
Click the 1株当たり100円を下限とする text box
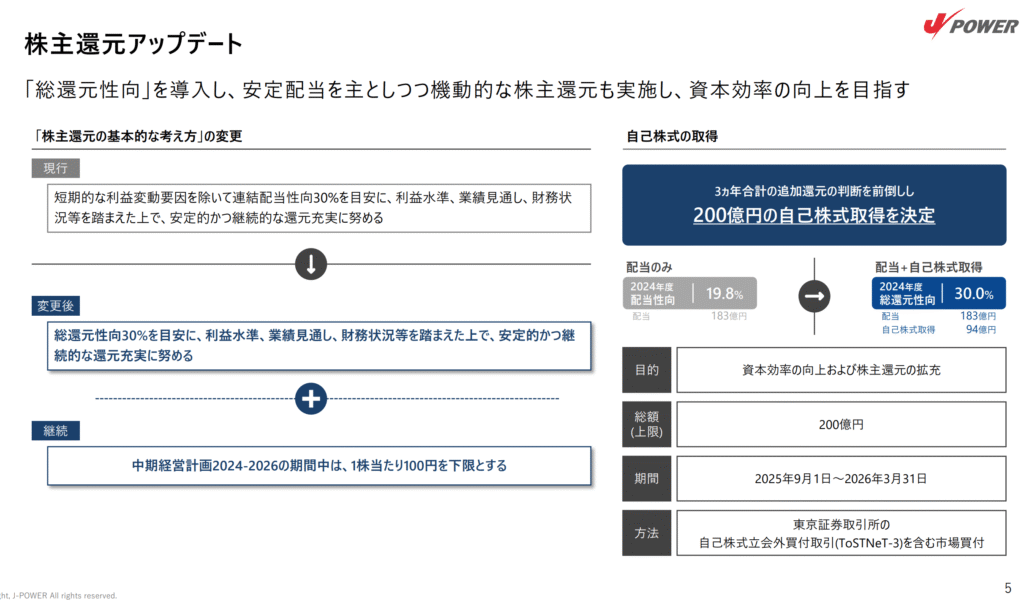point(319,465)
